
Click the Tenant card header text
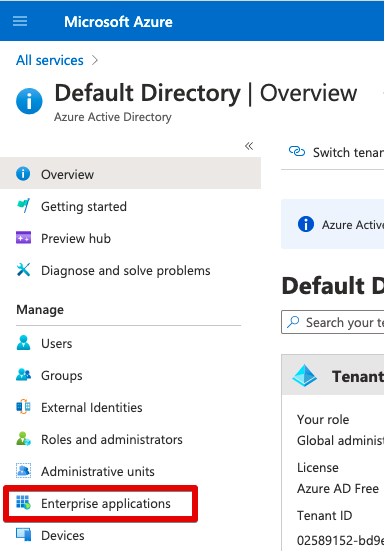[x=358, y=376]
